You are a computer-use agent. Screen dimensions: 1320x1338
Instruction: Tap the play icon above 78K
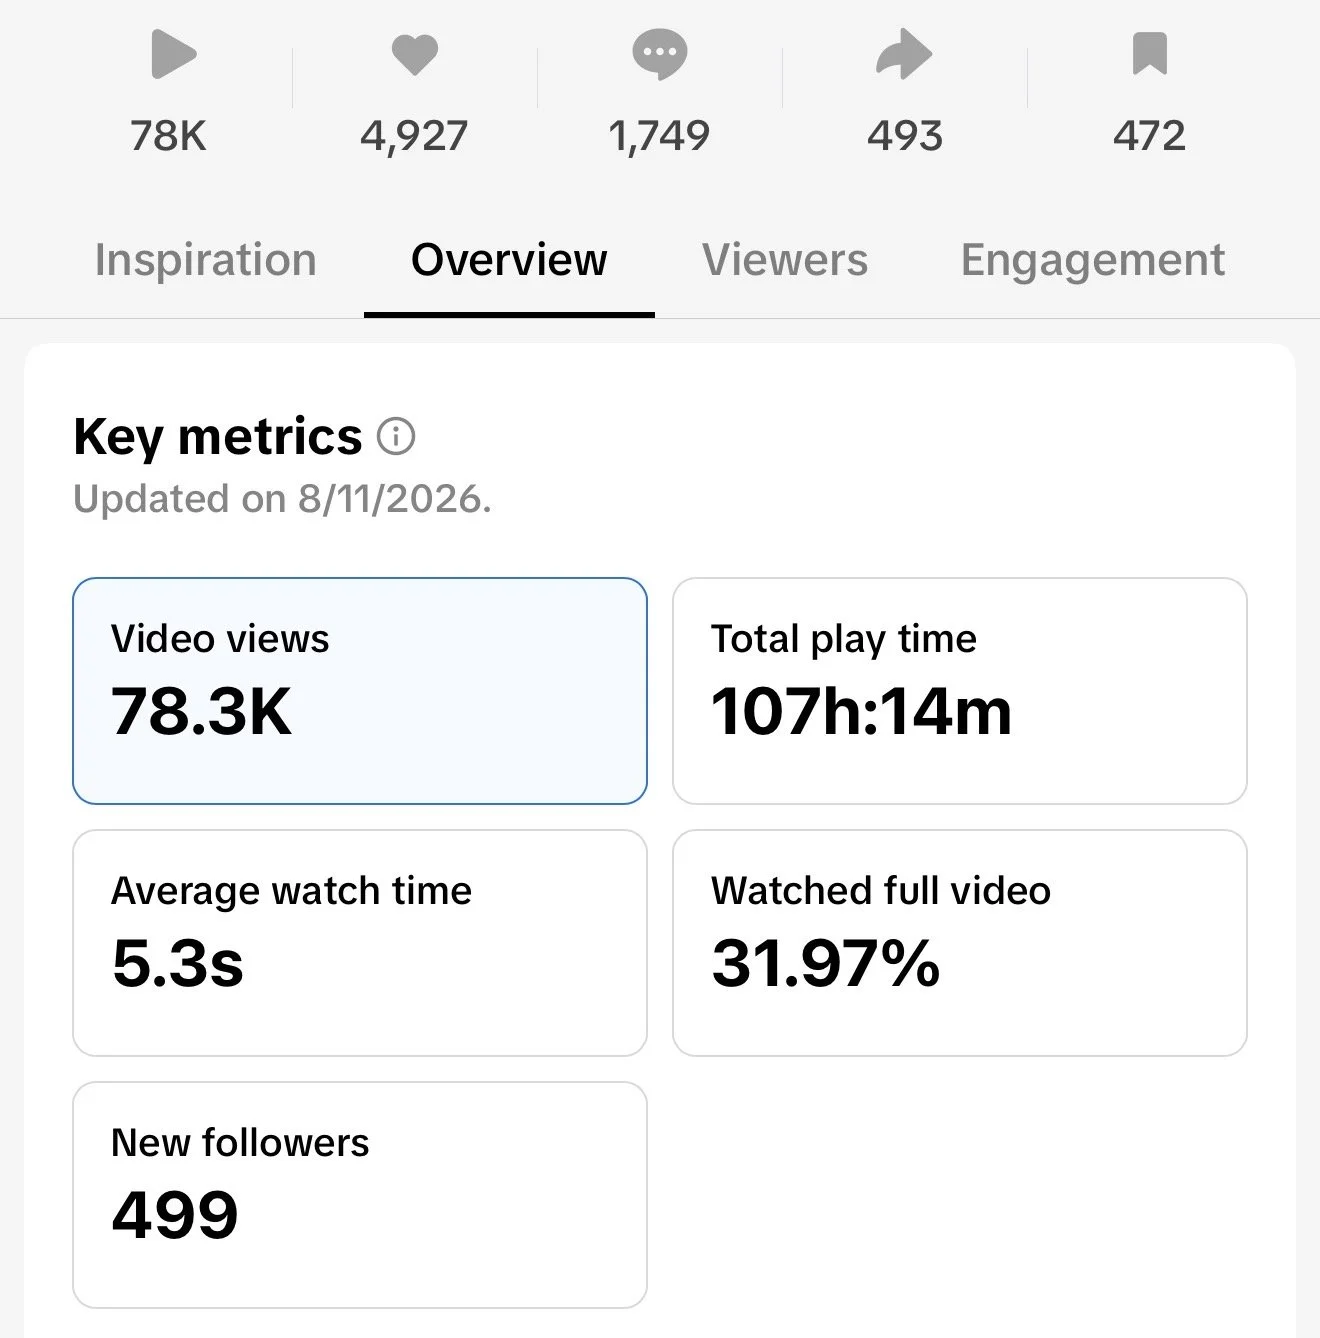tap(172, 54)
